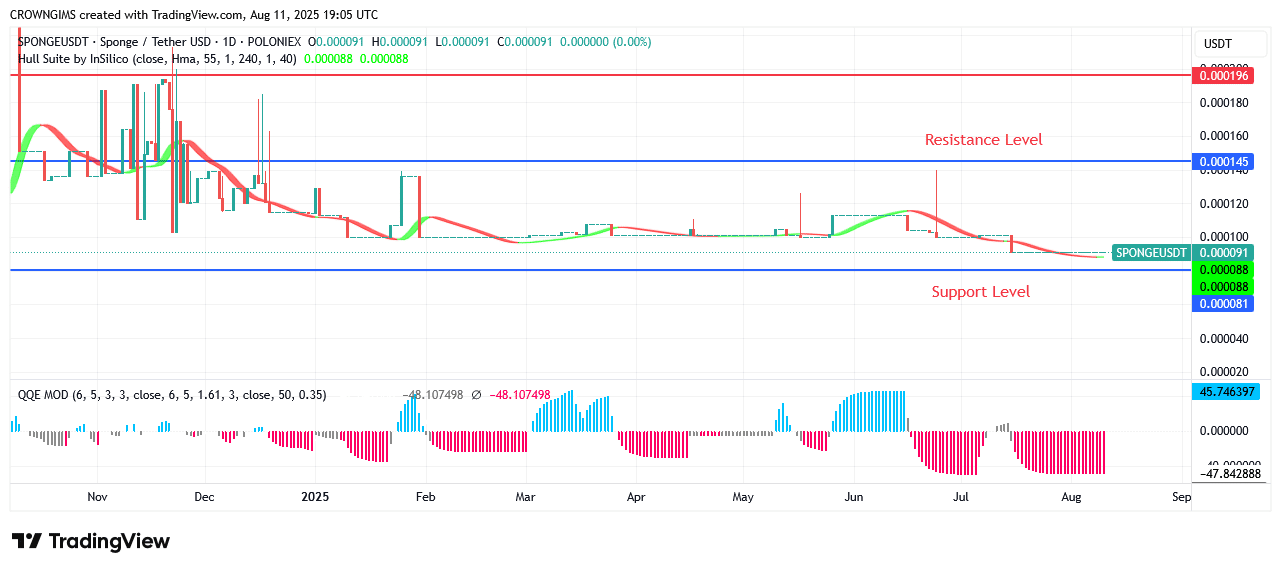The height and width of the screenshot is (571, 1281).
Task: Click the Aug label on time axis
Action: click(1071, 497)
